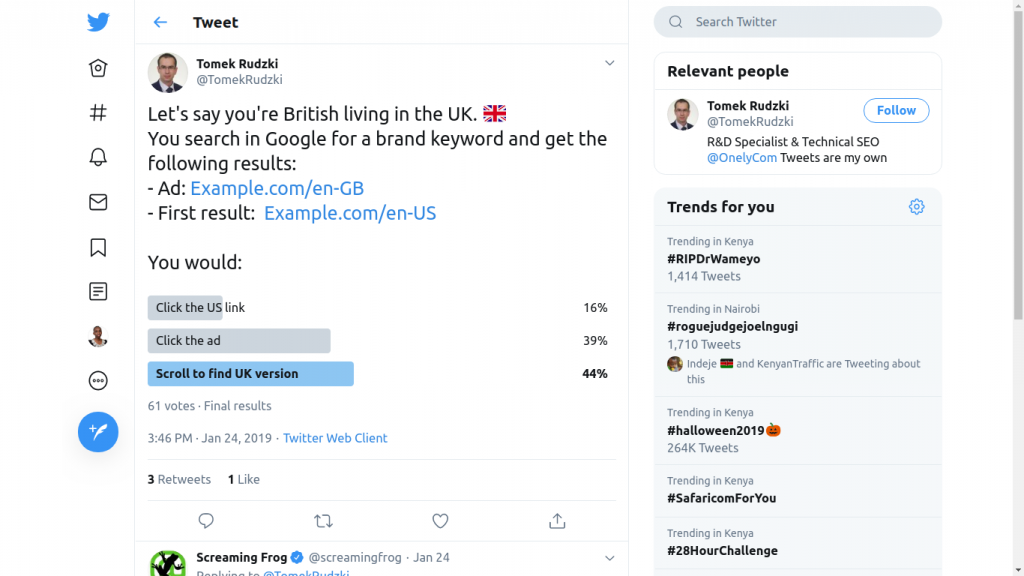Viewport: 1024px width, 576px height.
Task: Expand the tweet options chevron
Action: pos(609,64)
